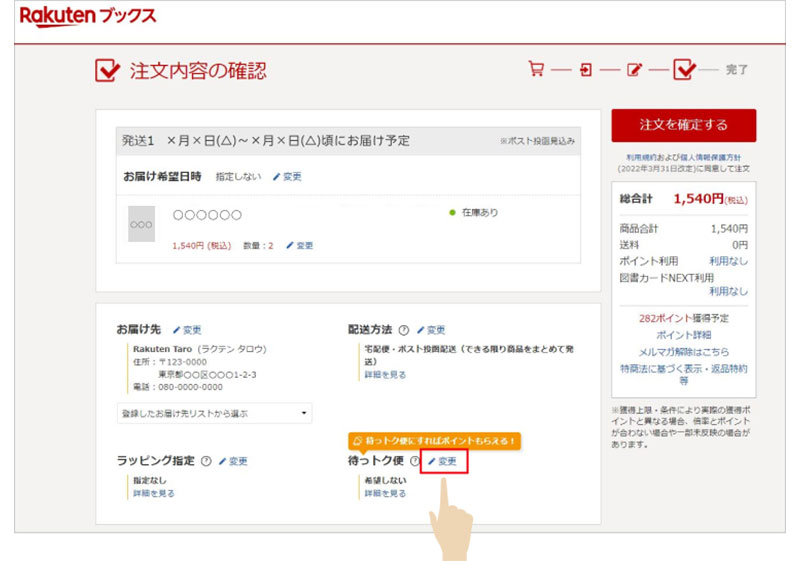Click the shopping cart step icon

pos(536,69)
